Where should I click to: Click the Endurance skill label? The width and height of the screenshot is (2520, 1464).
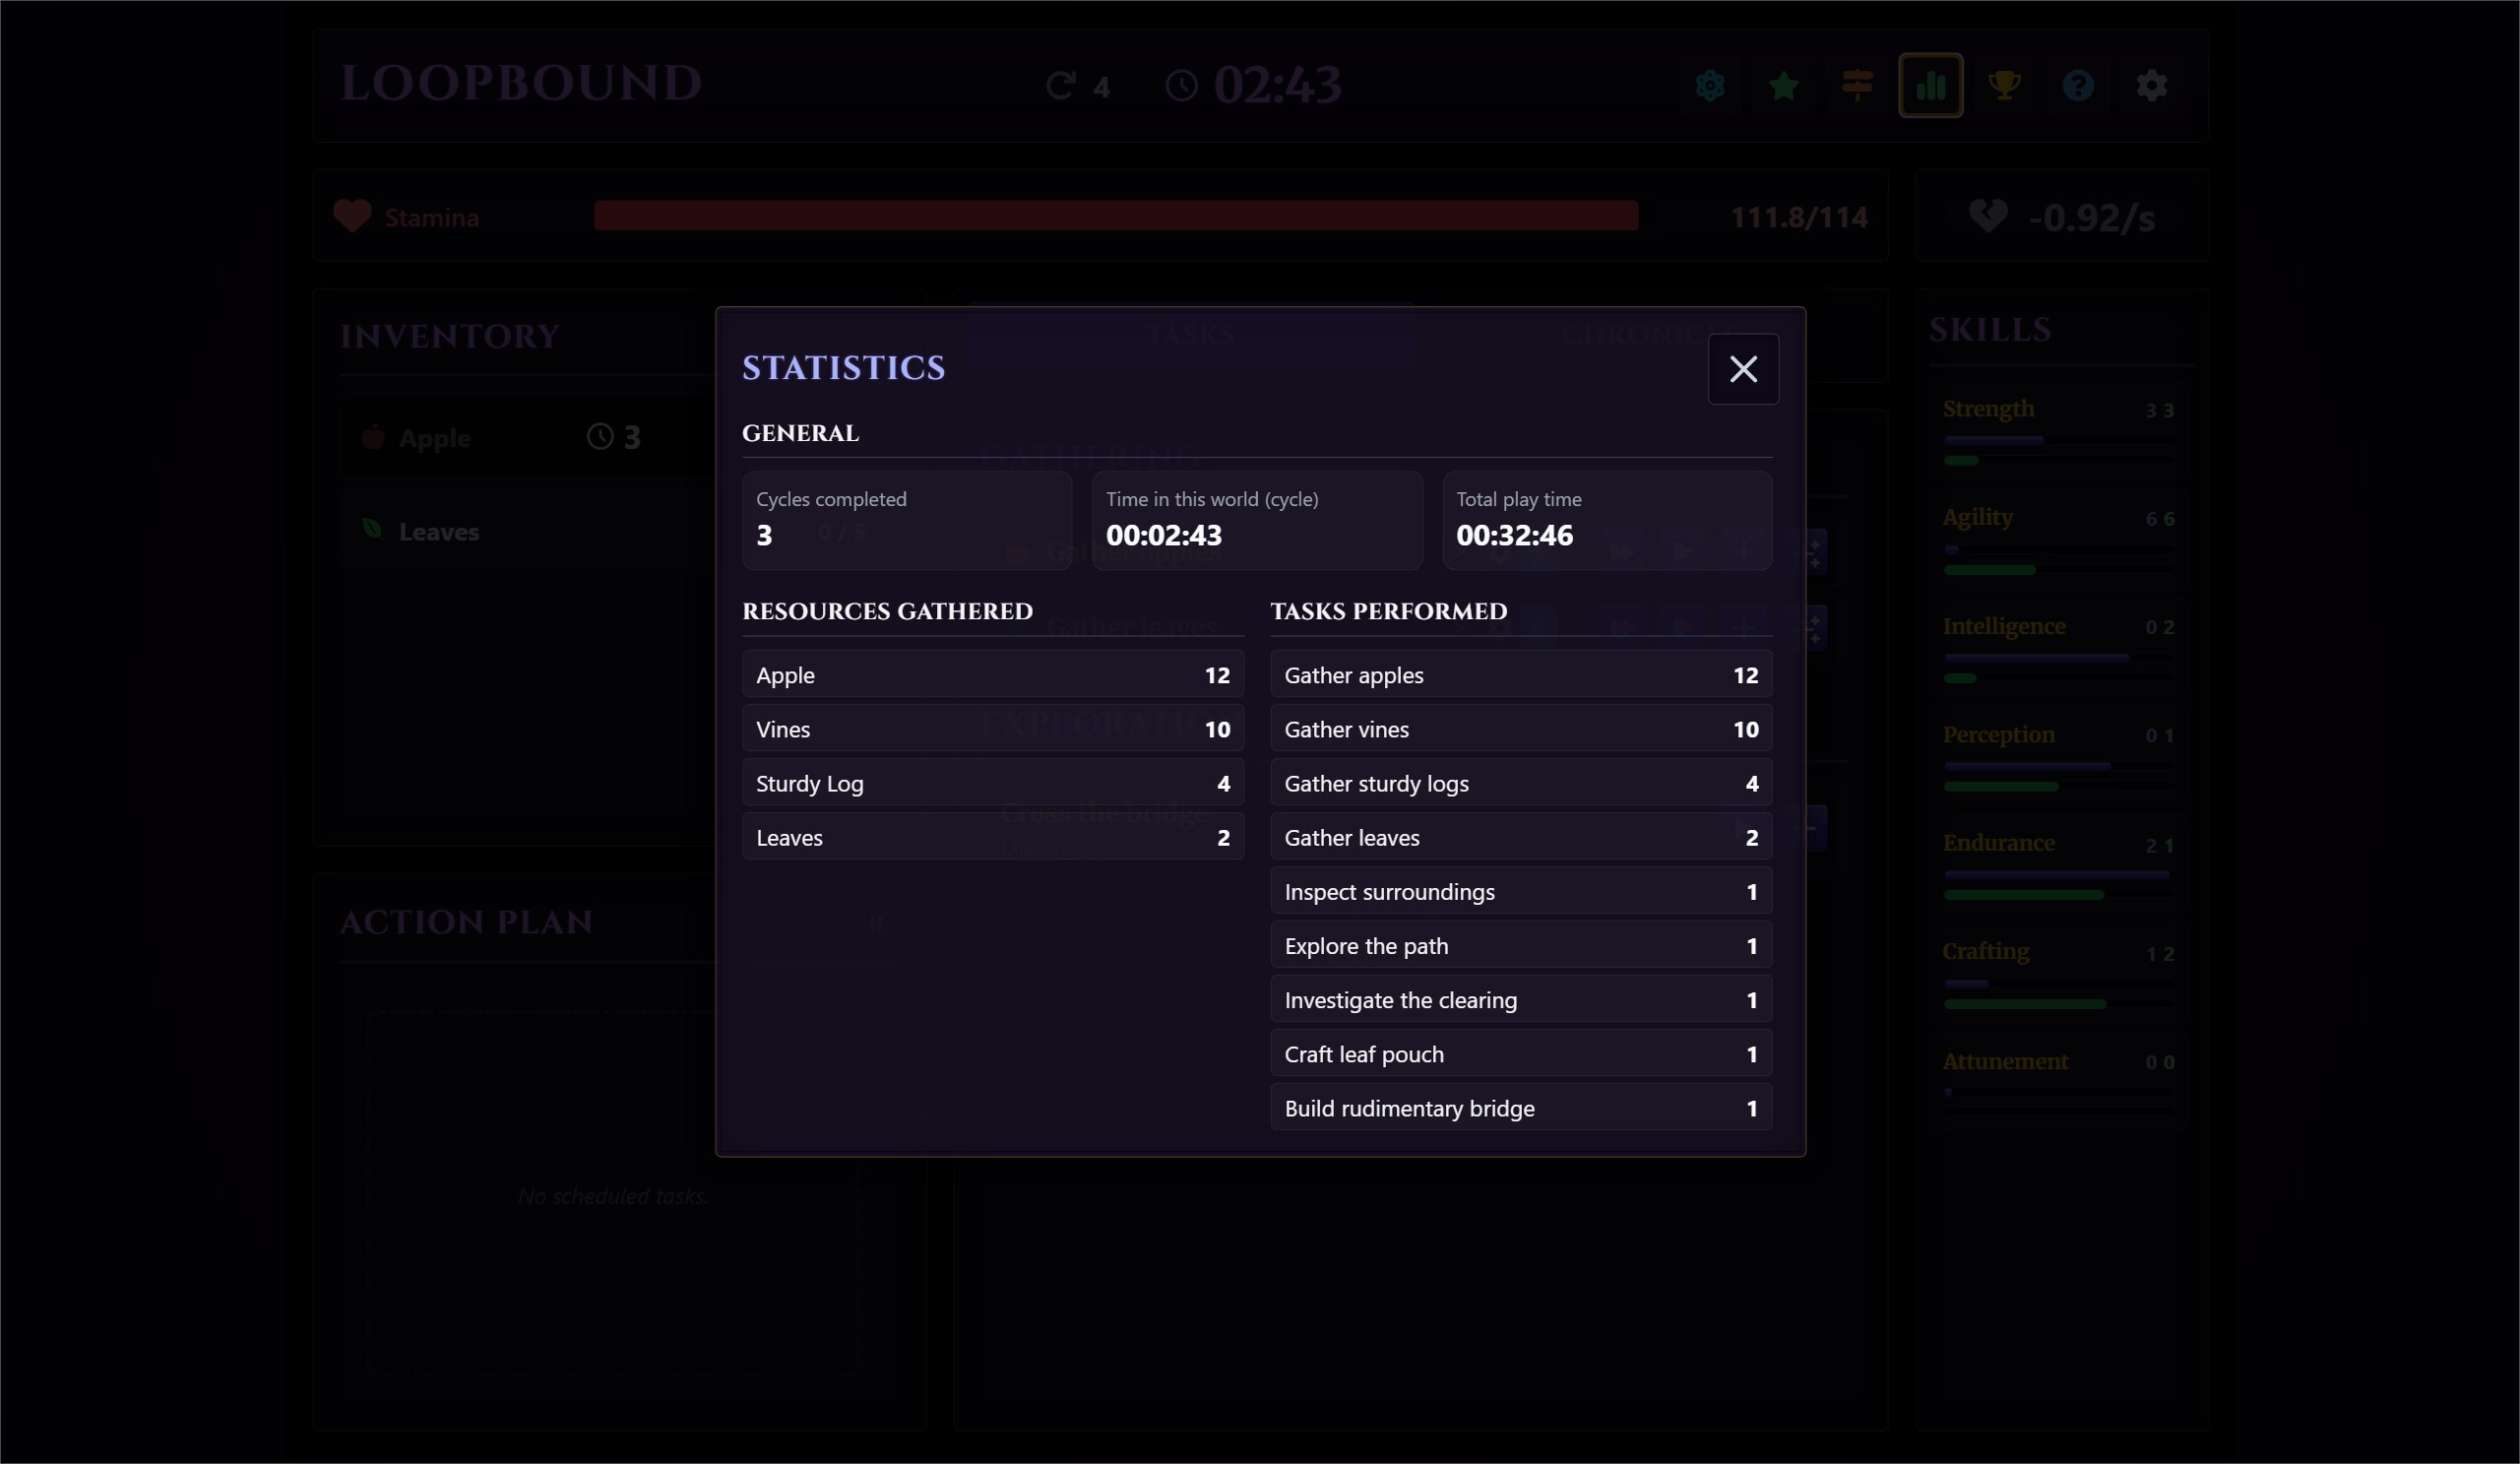[1998, 843]
